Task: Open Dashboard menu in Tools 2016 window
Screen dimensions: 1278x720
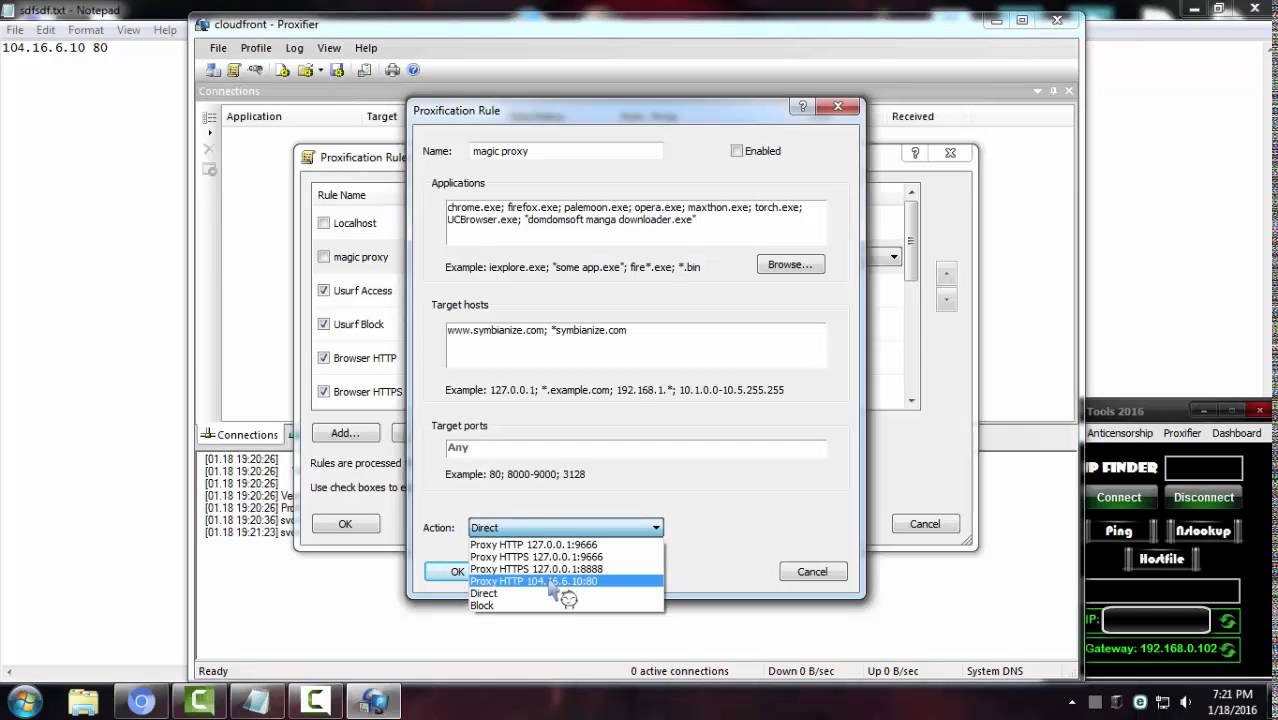Action: pyautogui.click(x=1237, y=433)
